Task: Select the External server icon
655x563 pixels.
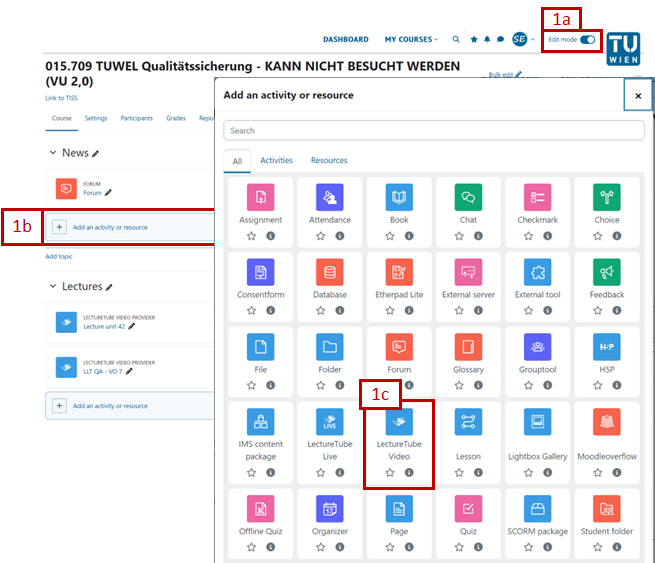Action: (x=468, y=272)
